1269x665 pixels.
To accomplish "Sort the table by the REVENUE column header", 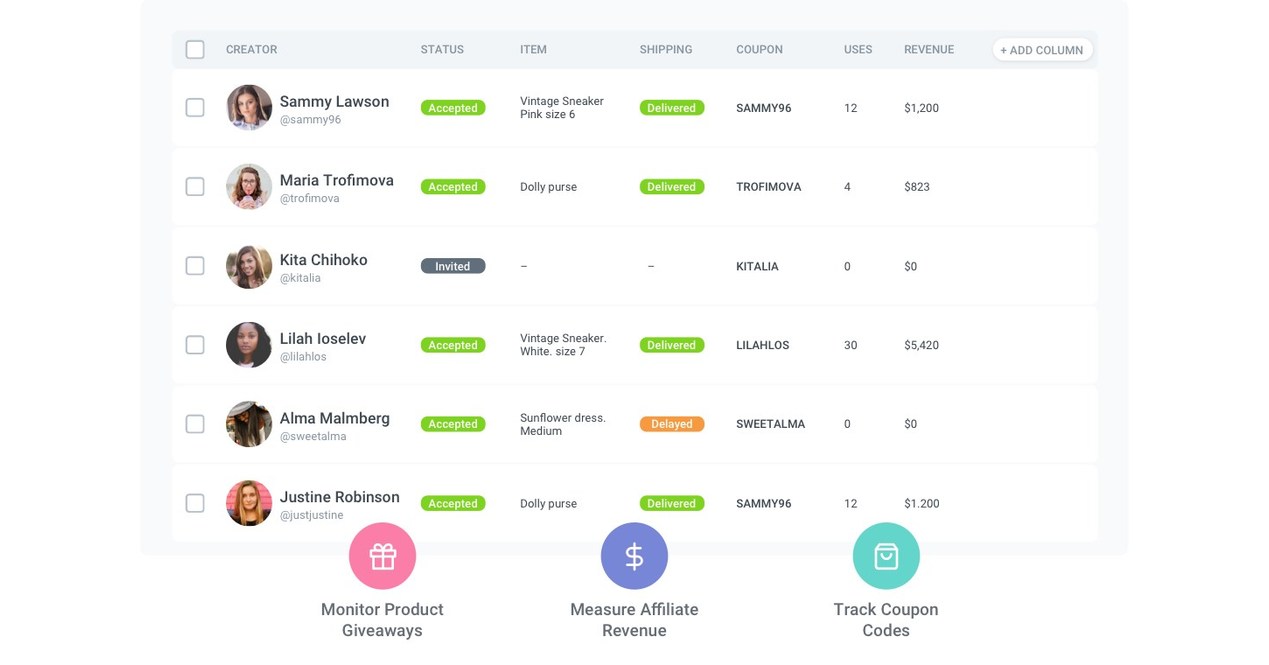I will coord(929,49).
